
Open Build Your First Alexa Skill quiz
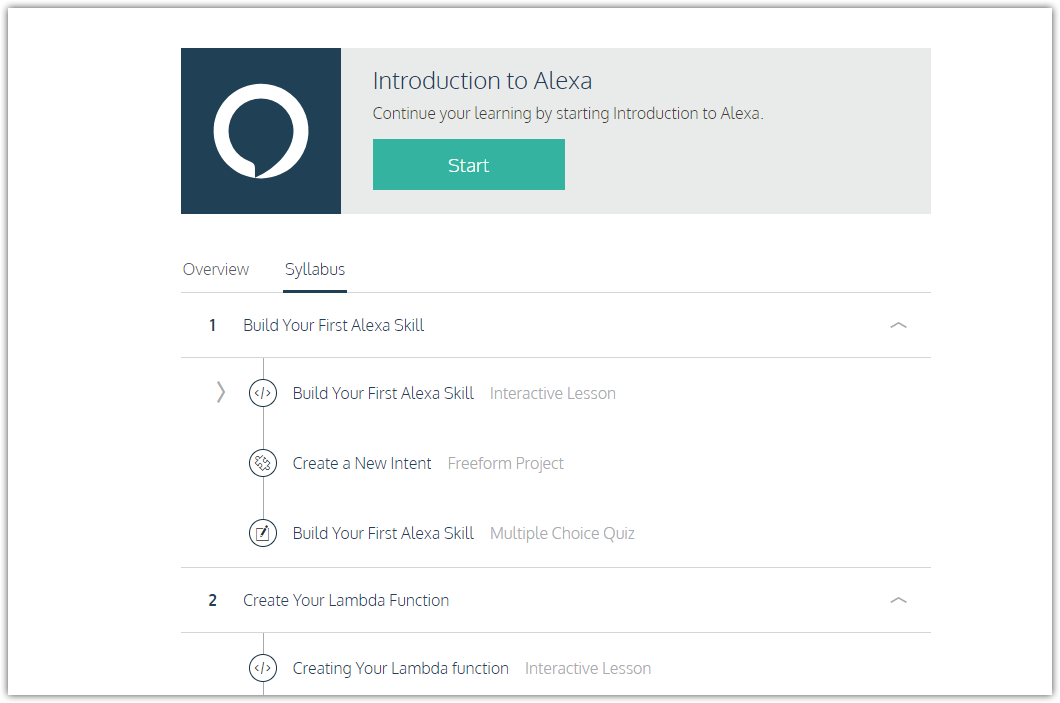pos(383,533)
